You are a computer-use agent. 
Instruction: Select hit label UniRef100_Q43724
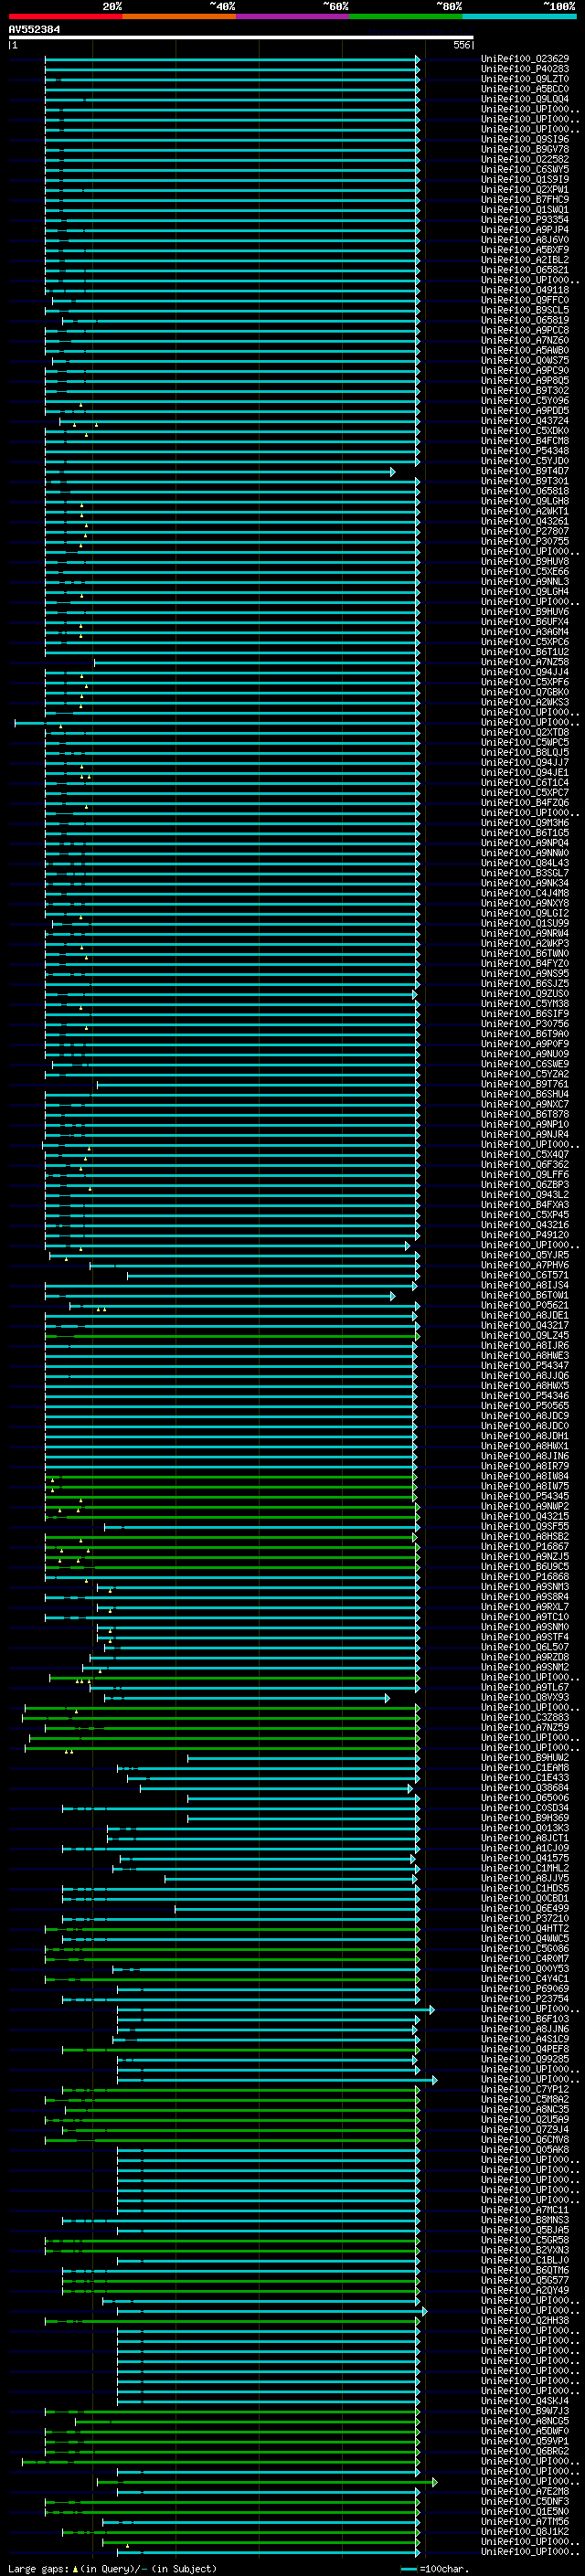coord(525,421)
